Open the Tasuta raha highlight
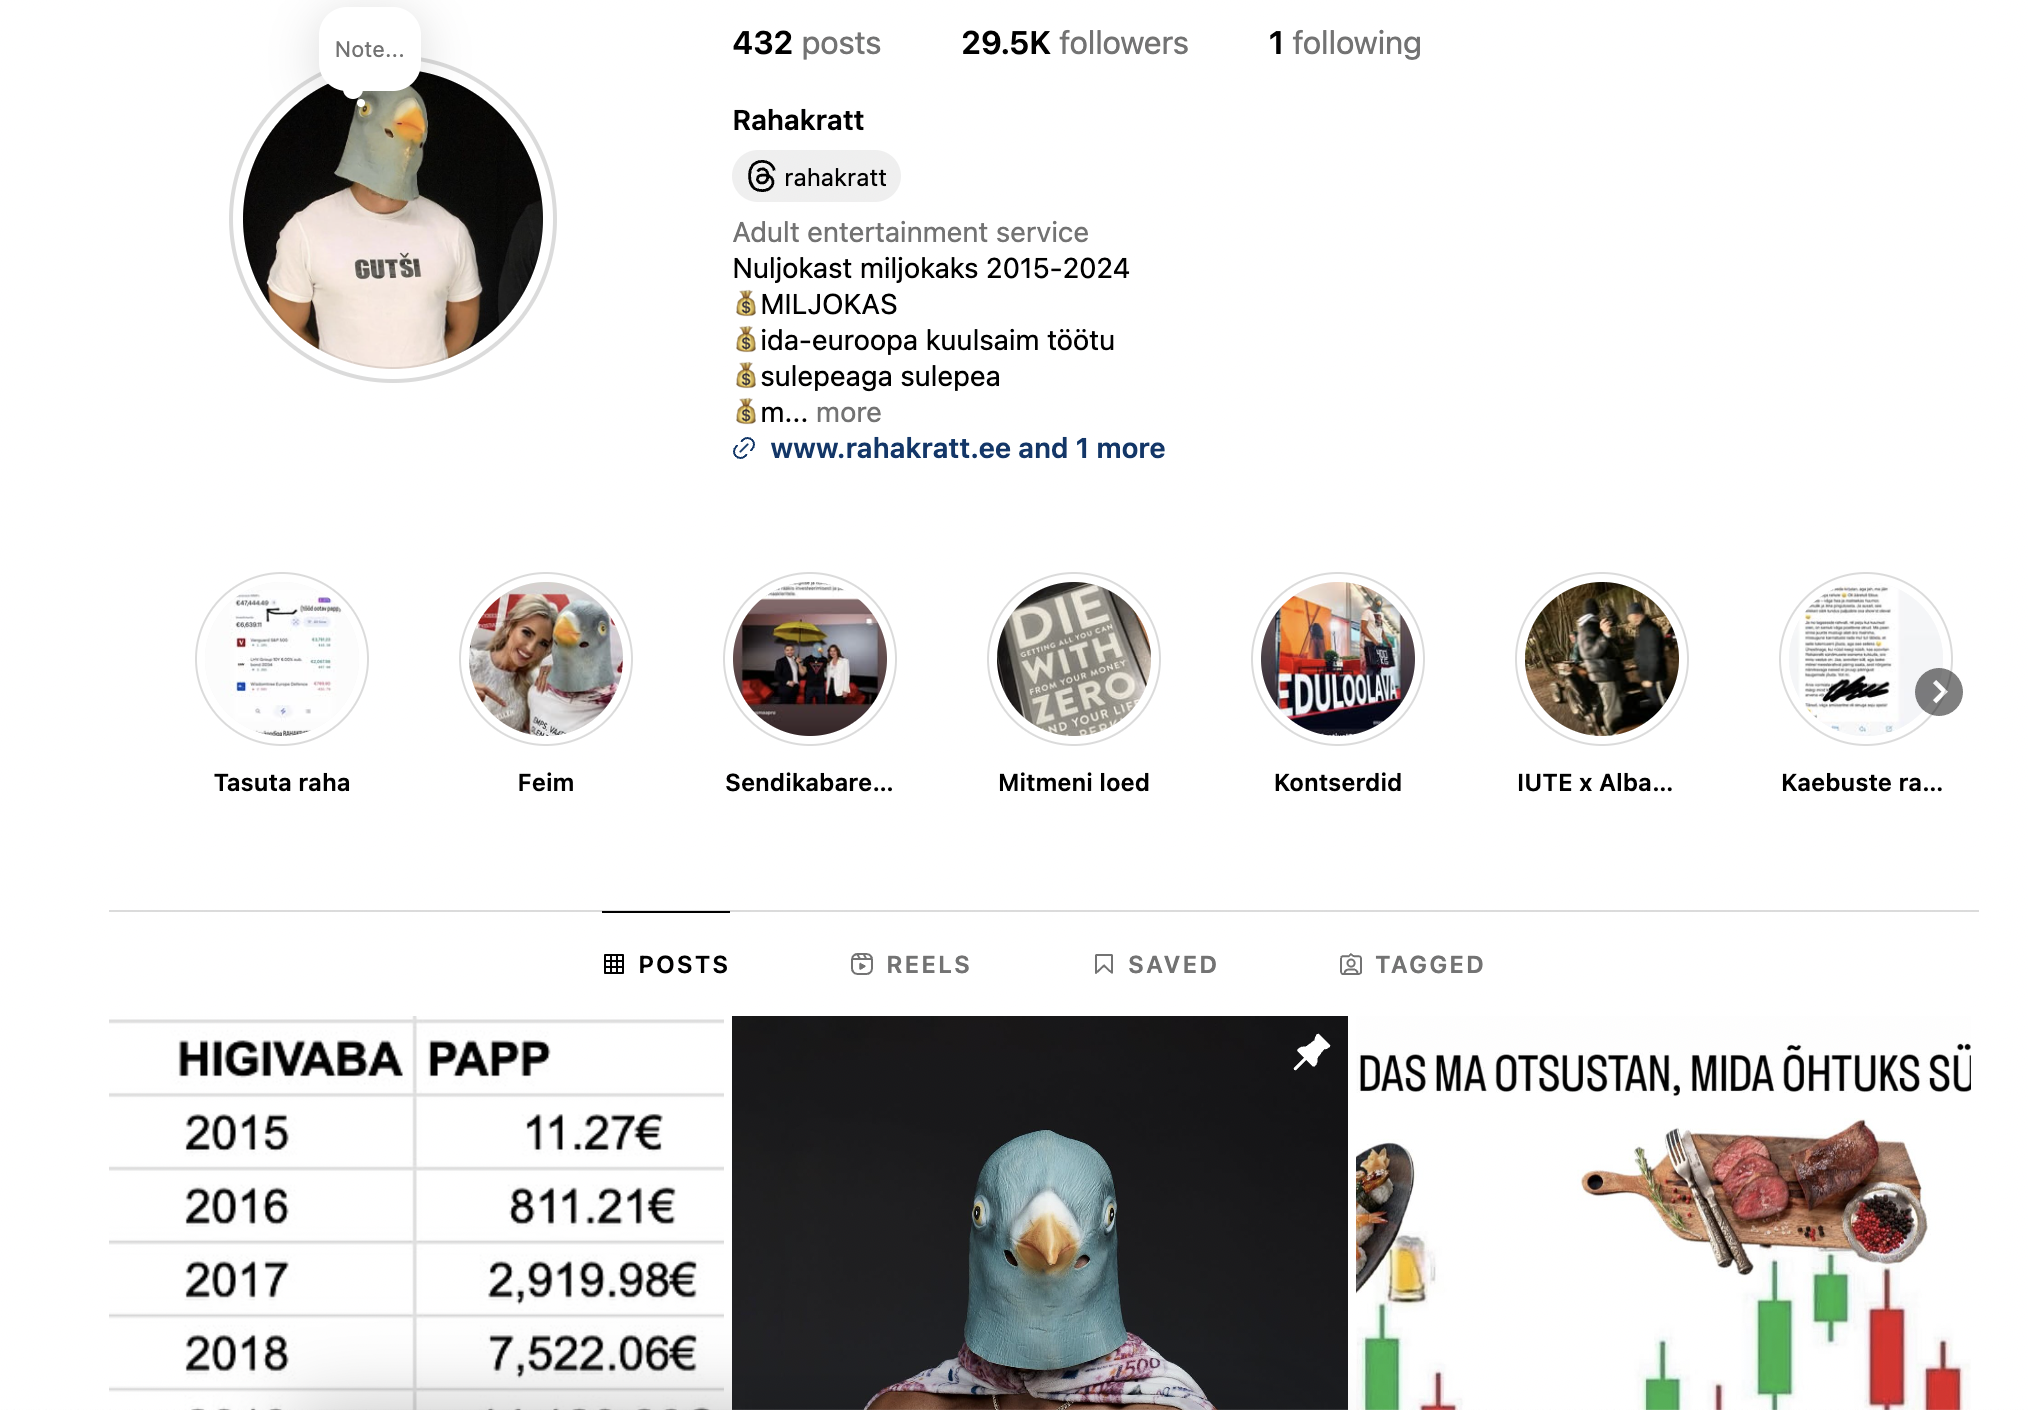The width and height of the screenshot is (2028, 1410). [282, 685]
